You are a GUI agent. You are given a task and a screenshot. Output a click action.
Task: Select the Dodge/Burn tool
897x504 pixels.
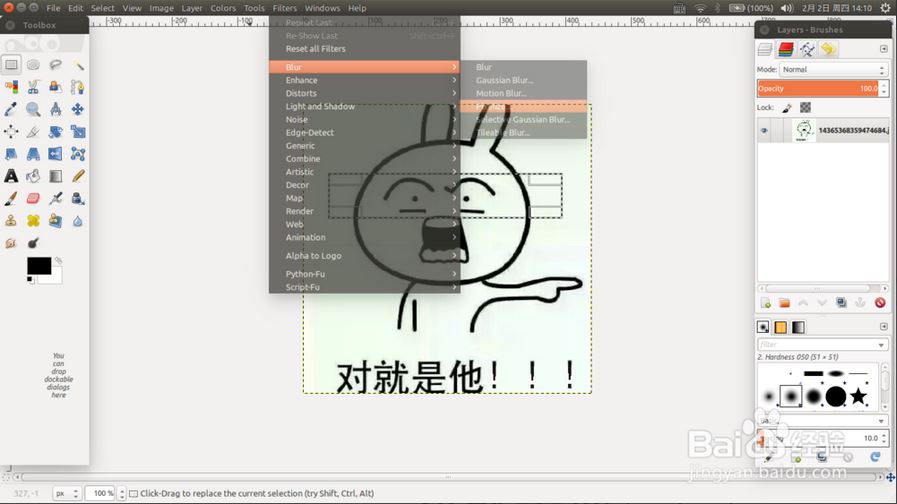[x=33, y=243]
